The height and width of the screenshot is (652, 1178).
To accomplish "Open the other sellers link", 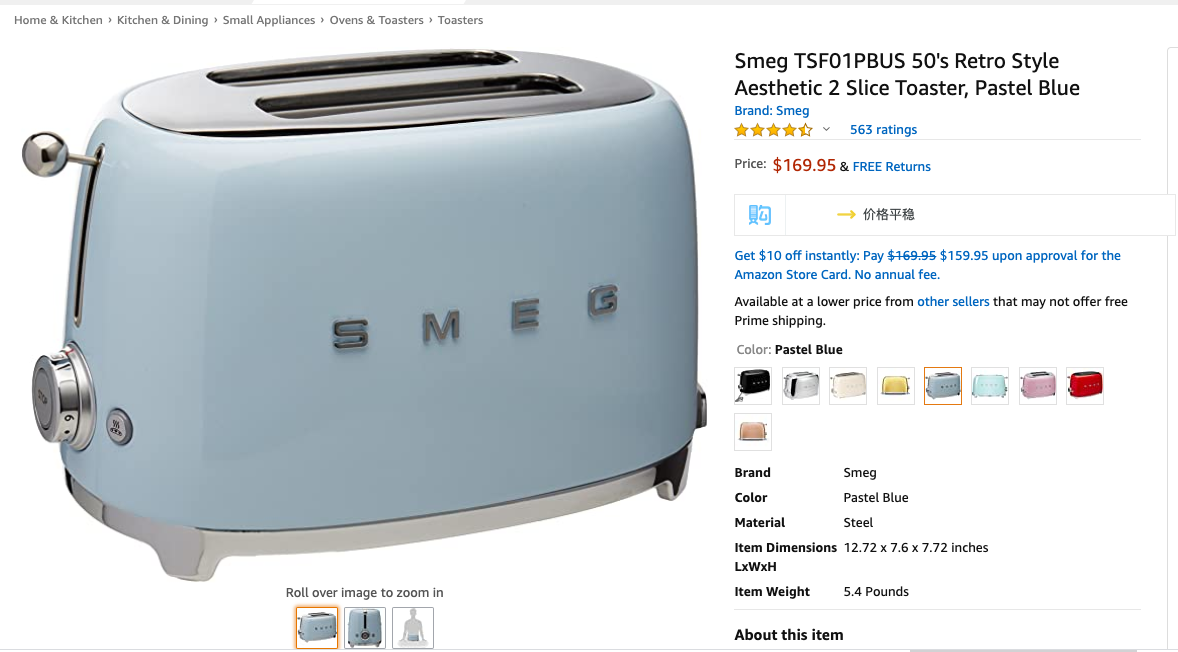I will click(953, 301).
